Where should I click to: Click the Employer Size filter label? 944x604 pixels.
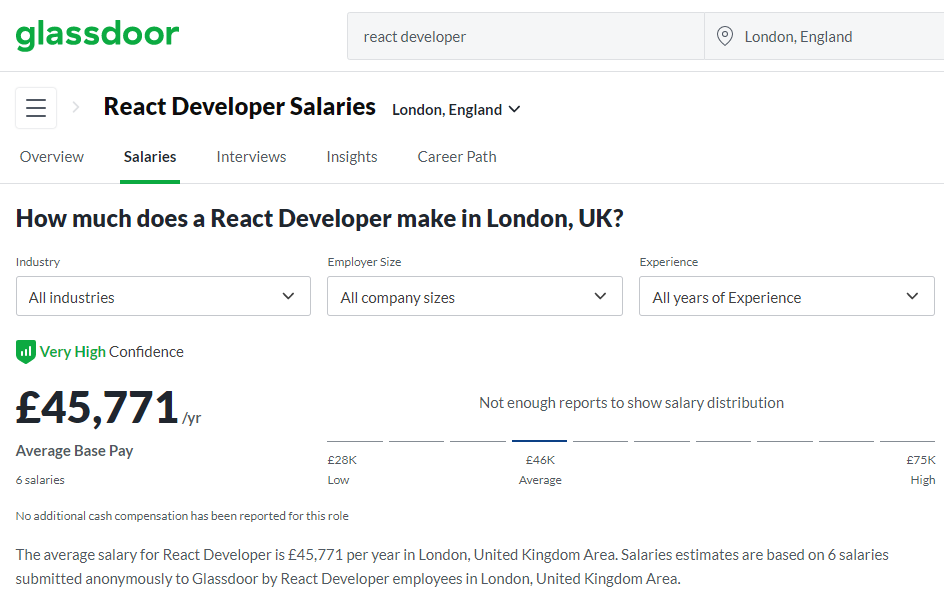[x=364, y=262]
